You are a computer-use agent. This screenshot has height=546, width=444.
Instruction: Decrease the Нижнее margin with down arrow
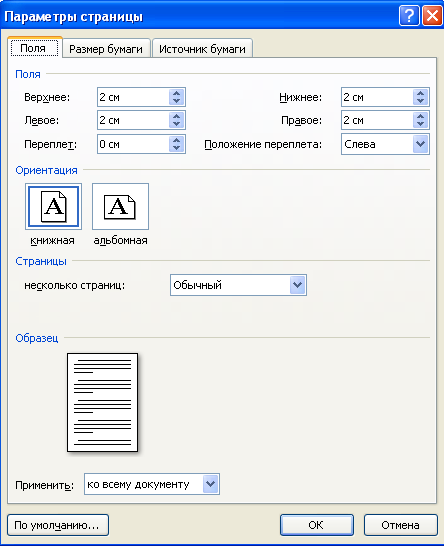pos(420,101)
